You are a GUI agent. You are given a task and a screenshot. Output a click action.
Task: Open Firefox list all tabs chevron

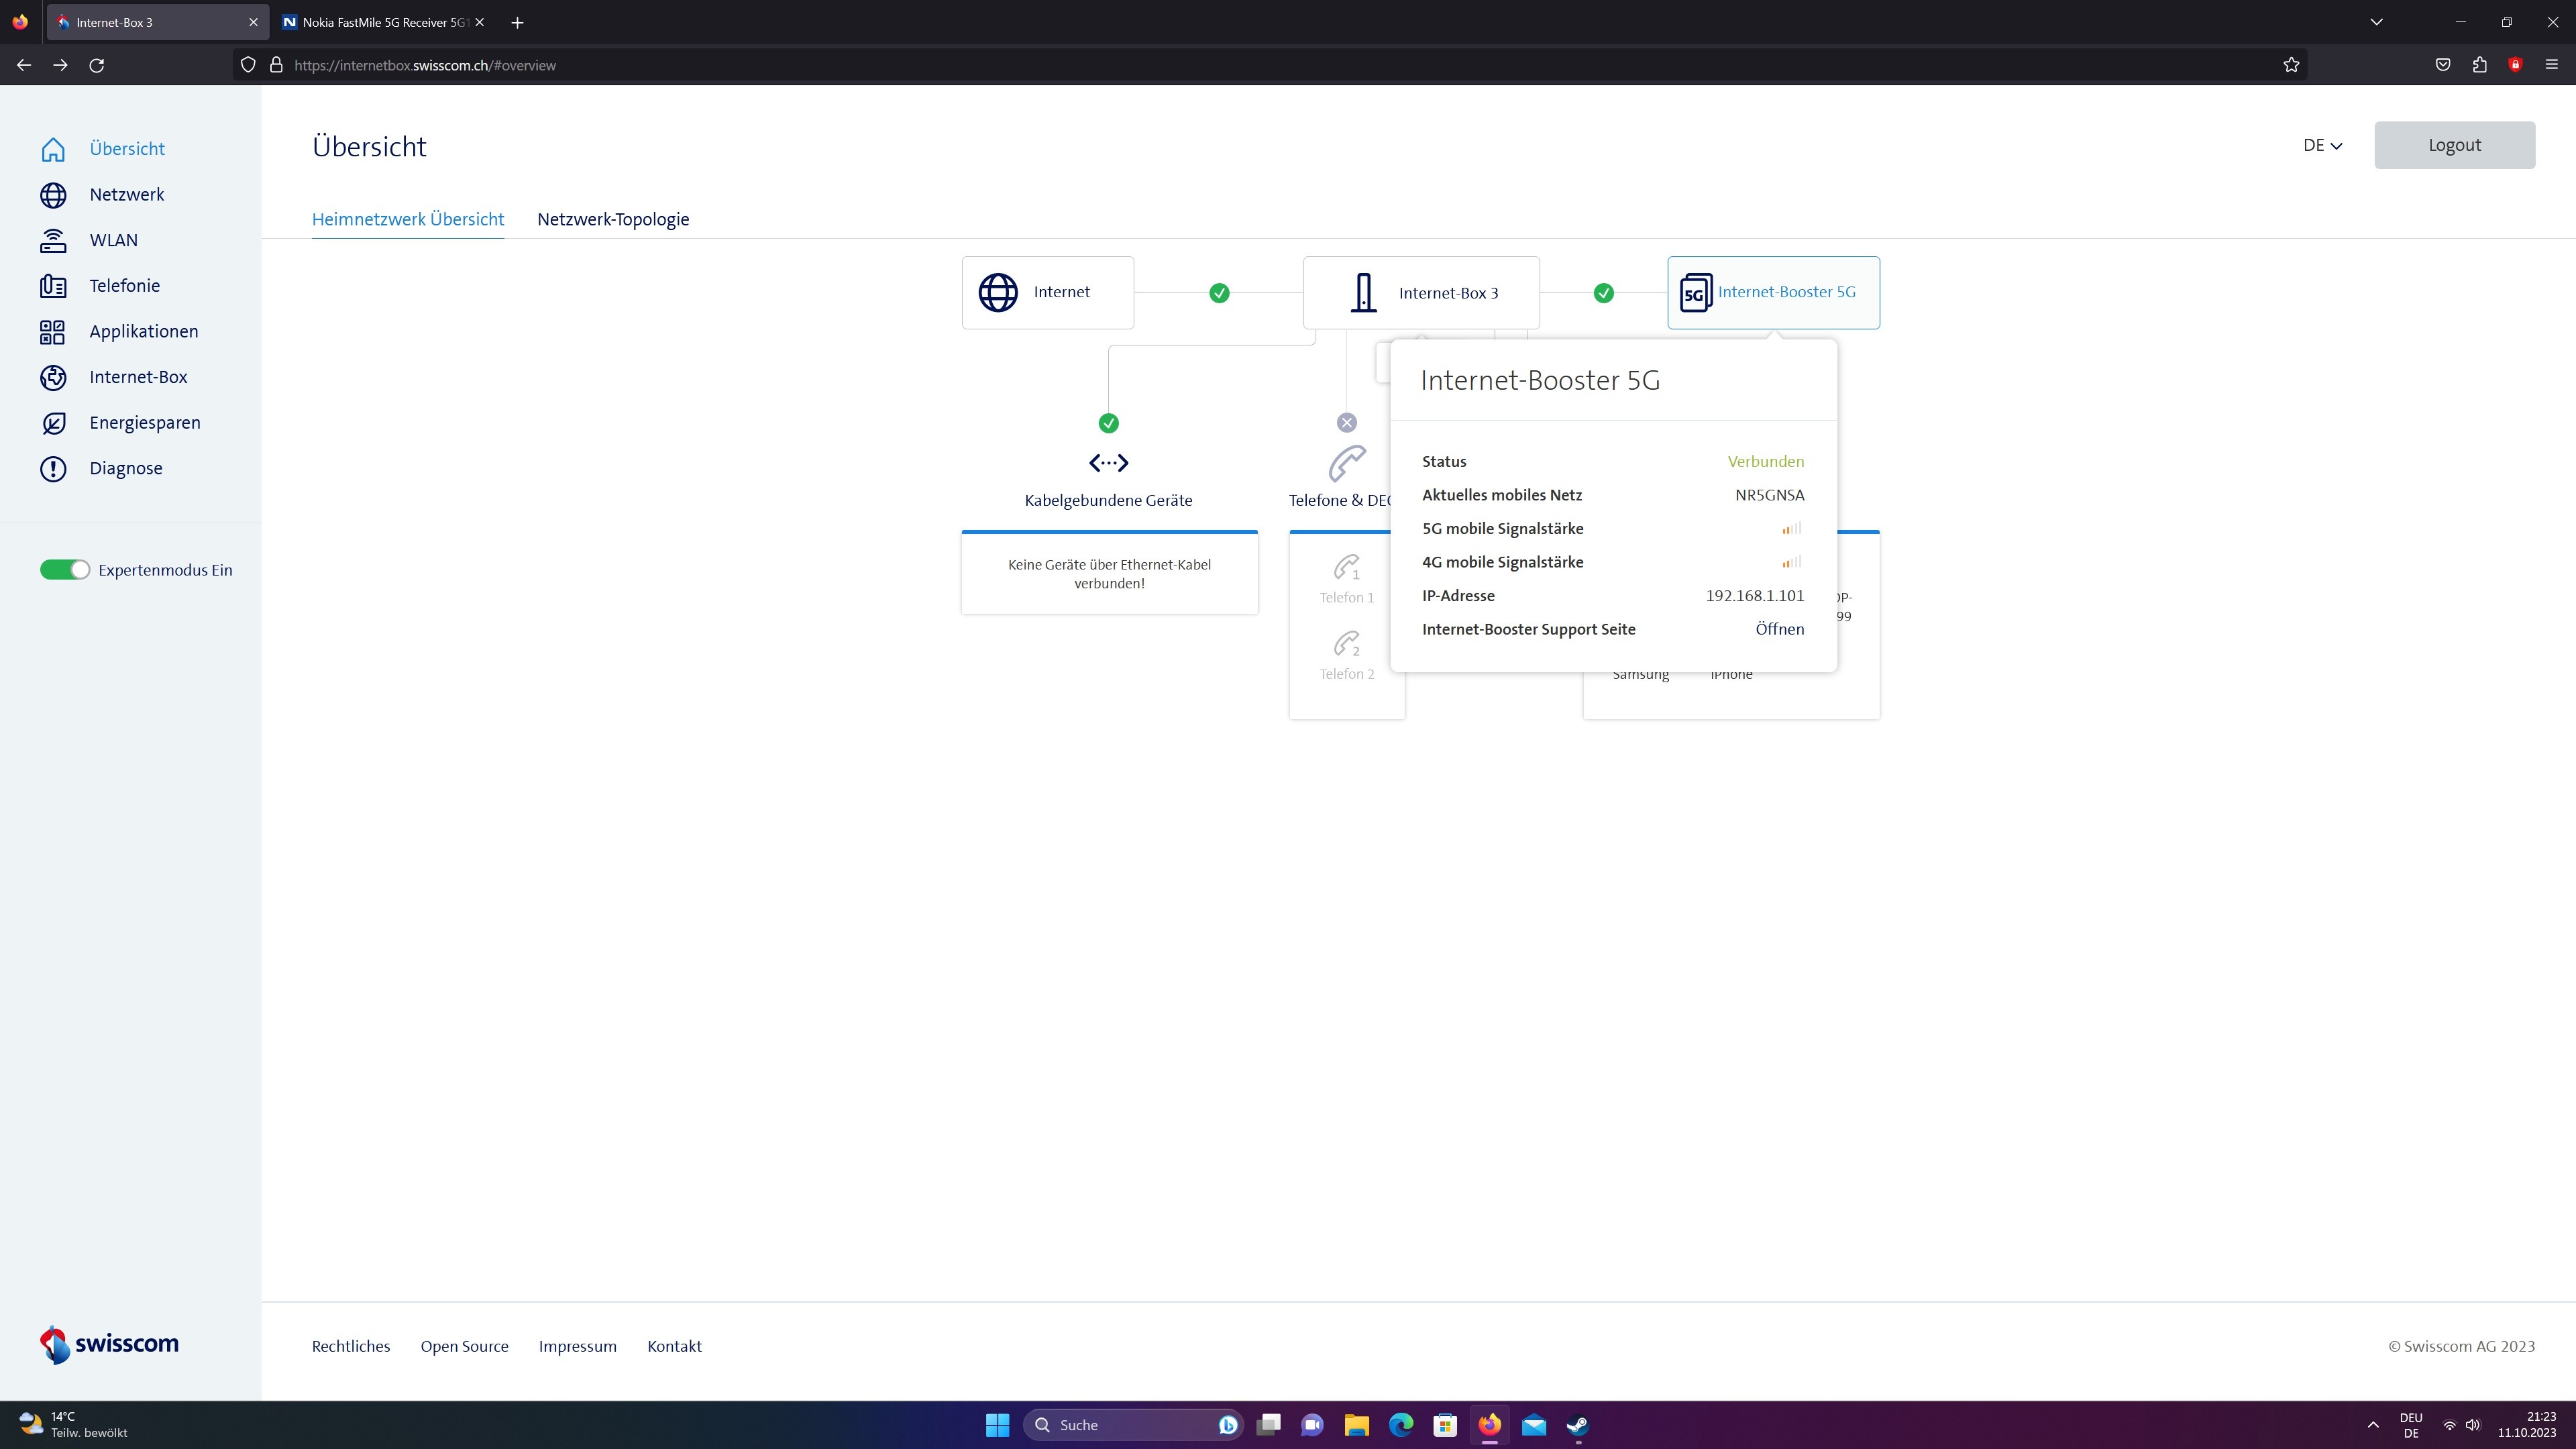(2376, 22)
